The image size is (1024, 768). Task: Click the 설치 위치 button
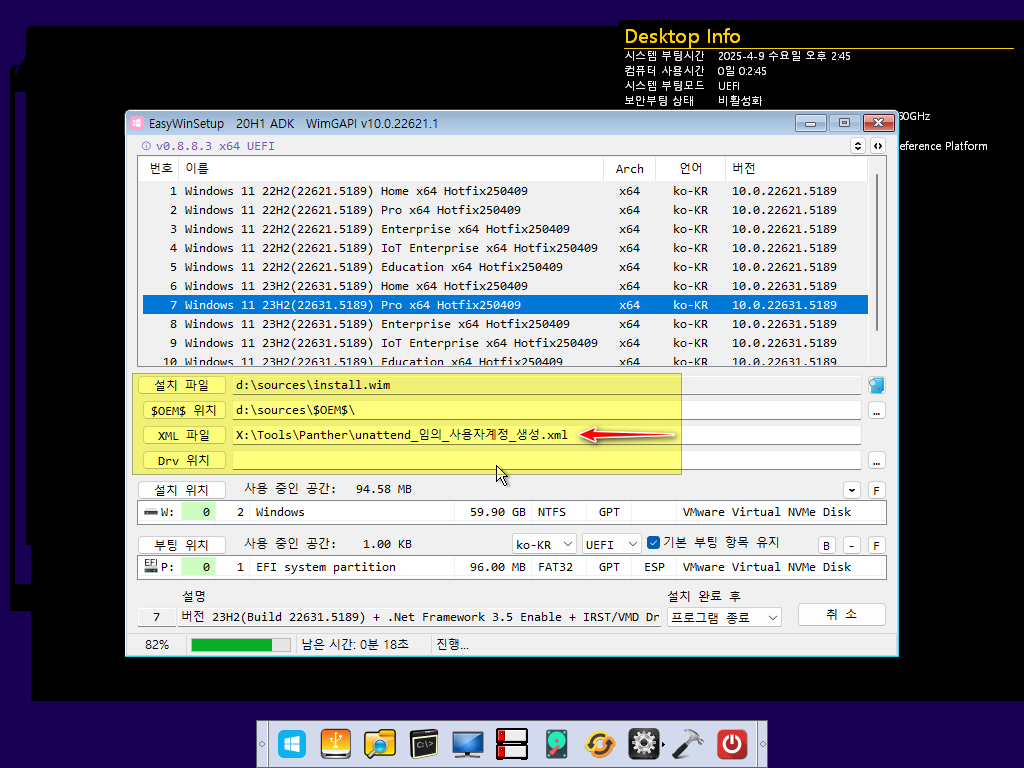(182, 490)
